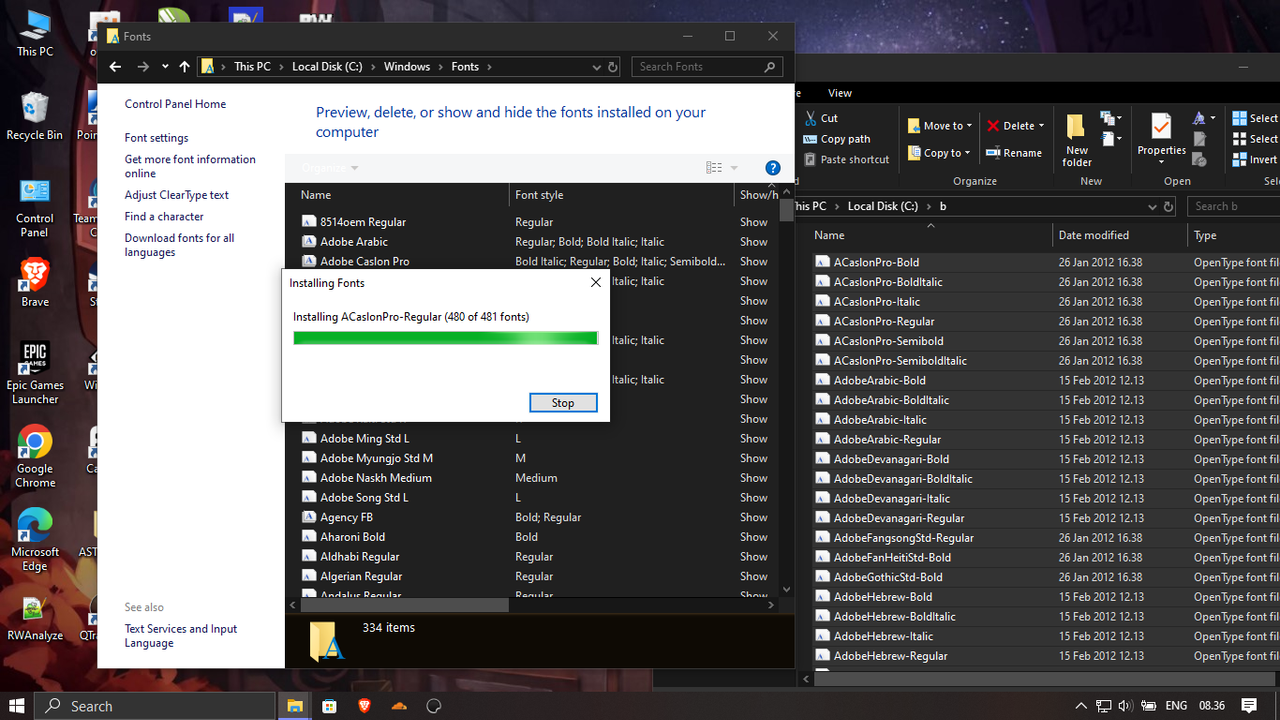Open the notification center icon
1280x720 pixels.
tap(1249, 705)
